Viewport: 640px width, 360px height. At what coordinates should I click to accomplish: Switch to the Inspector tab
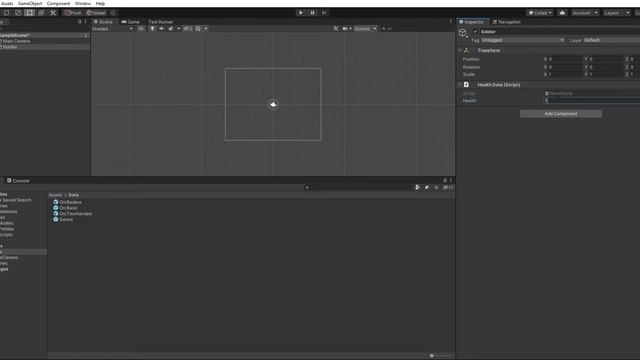(471, 22)
